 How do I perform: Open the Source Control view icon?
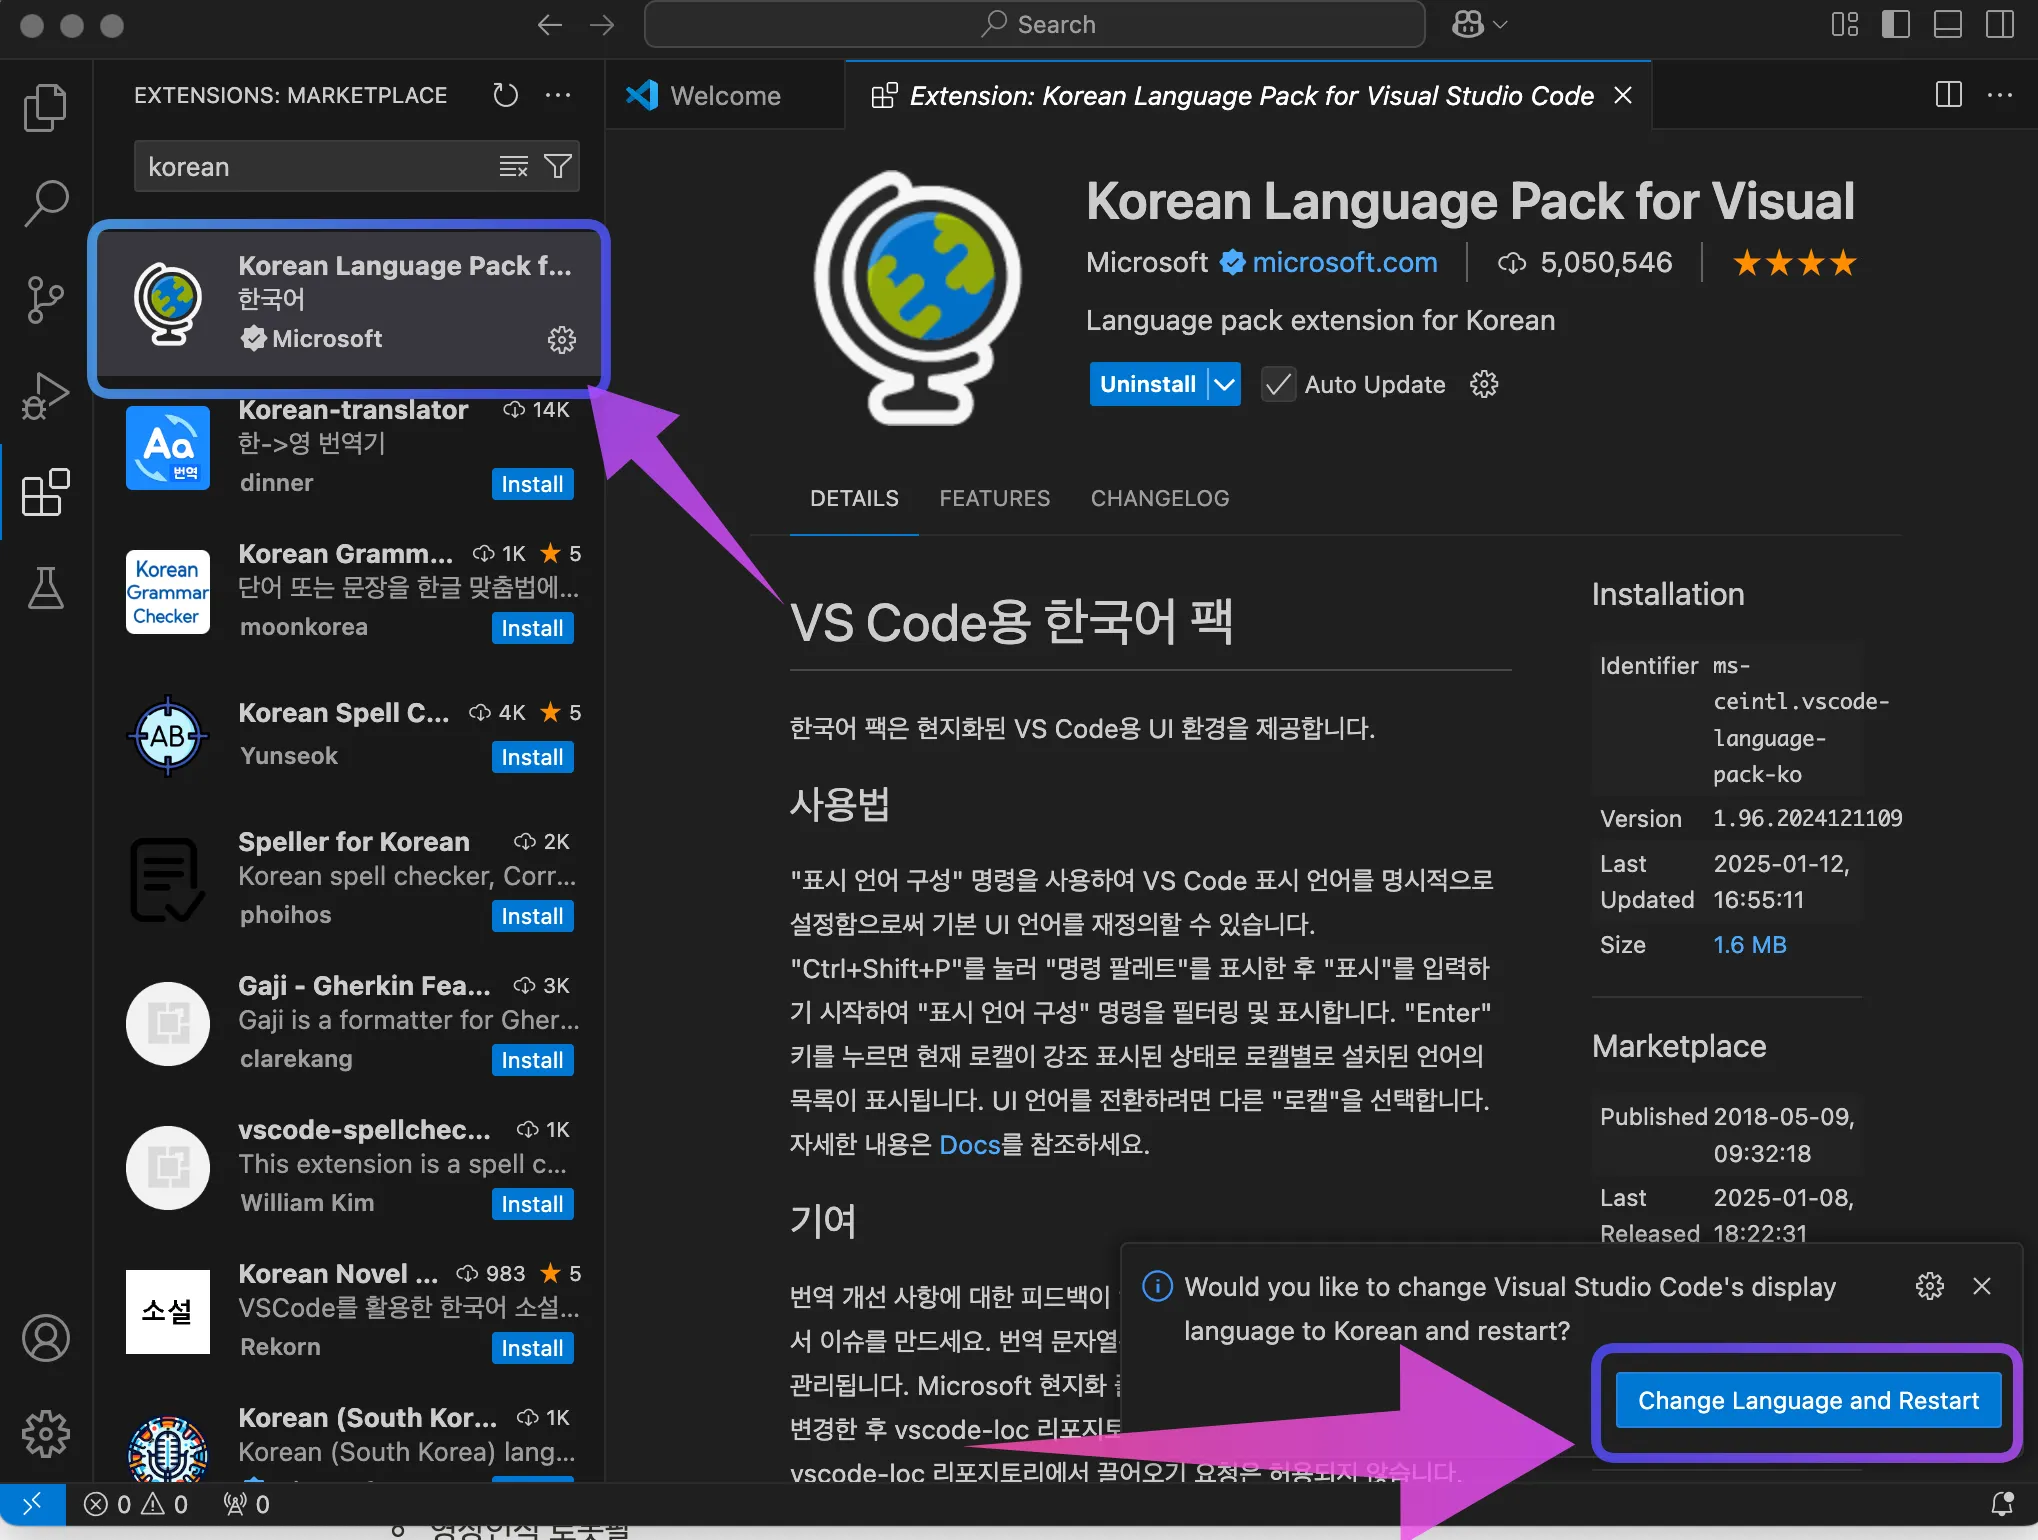[45, 299]
